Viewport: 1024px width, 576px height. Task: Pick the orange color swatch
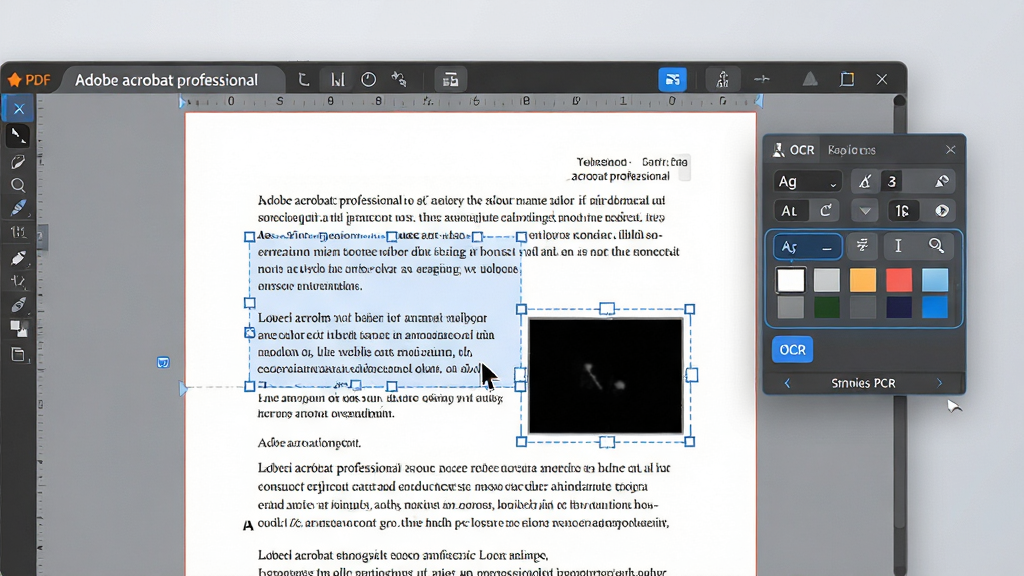863,280
